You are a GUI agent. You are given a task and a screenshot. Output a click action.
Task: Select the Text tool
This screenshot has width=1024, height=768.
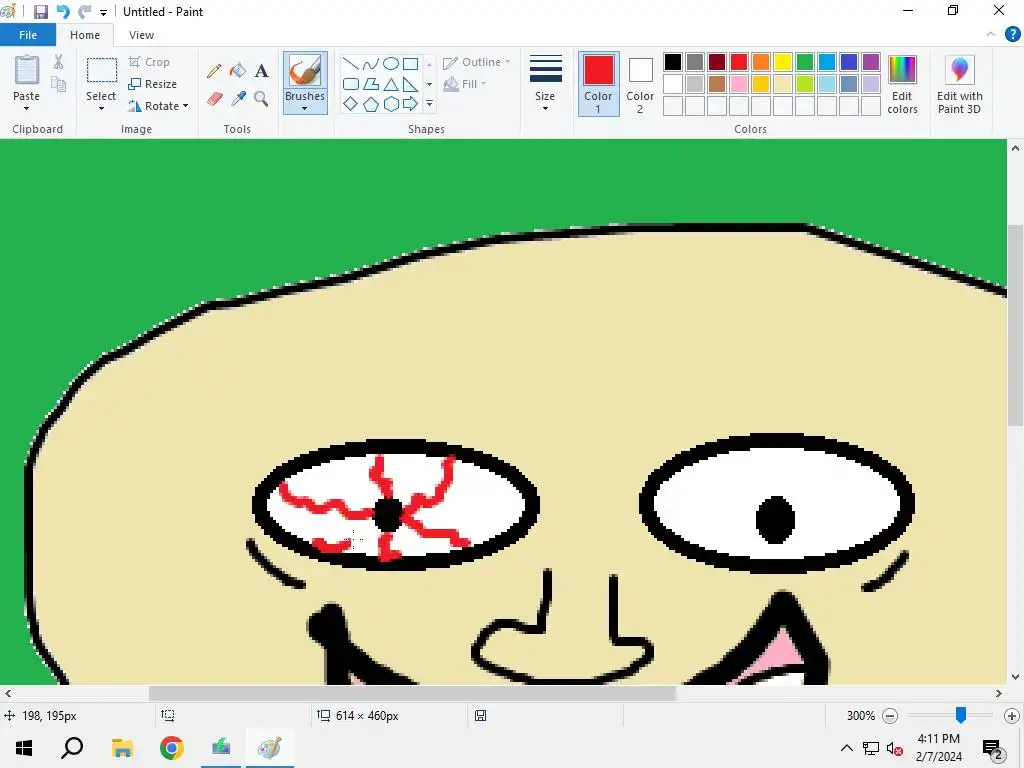[261, 71]
